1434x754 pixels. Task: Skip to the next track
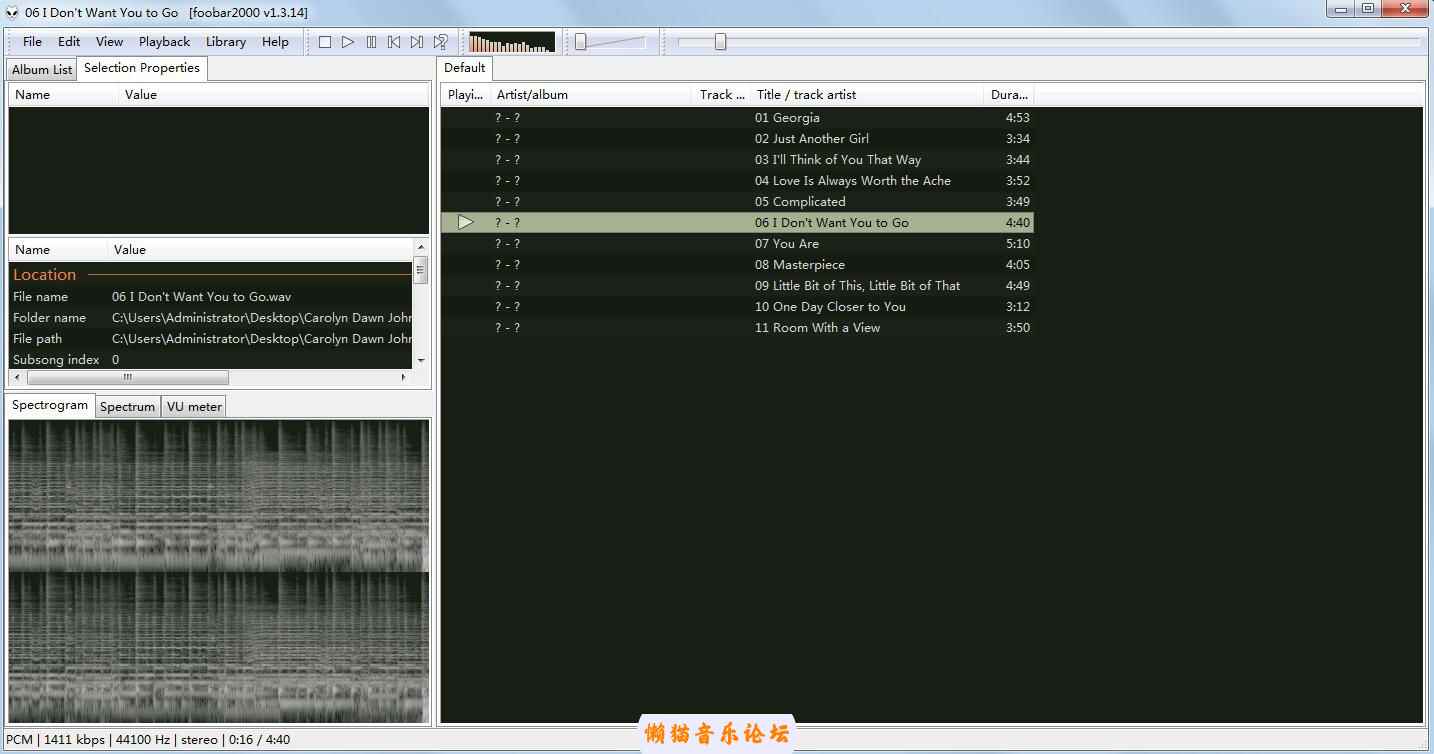(x=417, y=42)
